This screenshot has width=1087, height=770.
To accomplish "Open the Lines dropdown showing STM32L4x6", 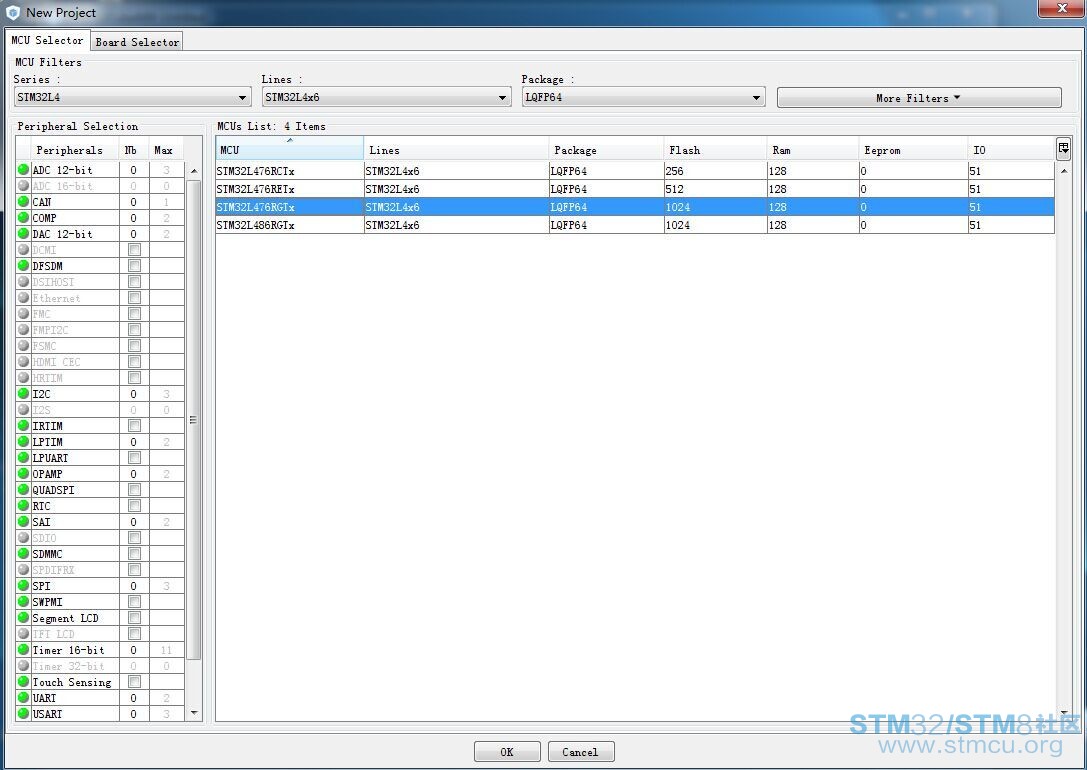I will 387,97.
